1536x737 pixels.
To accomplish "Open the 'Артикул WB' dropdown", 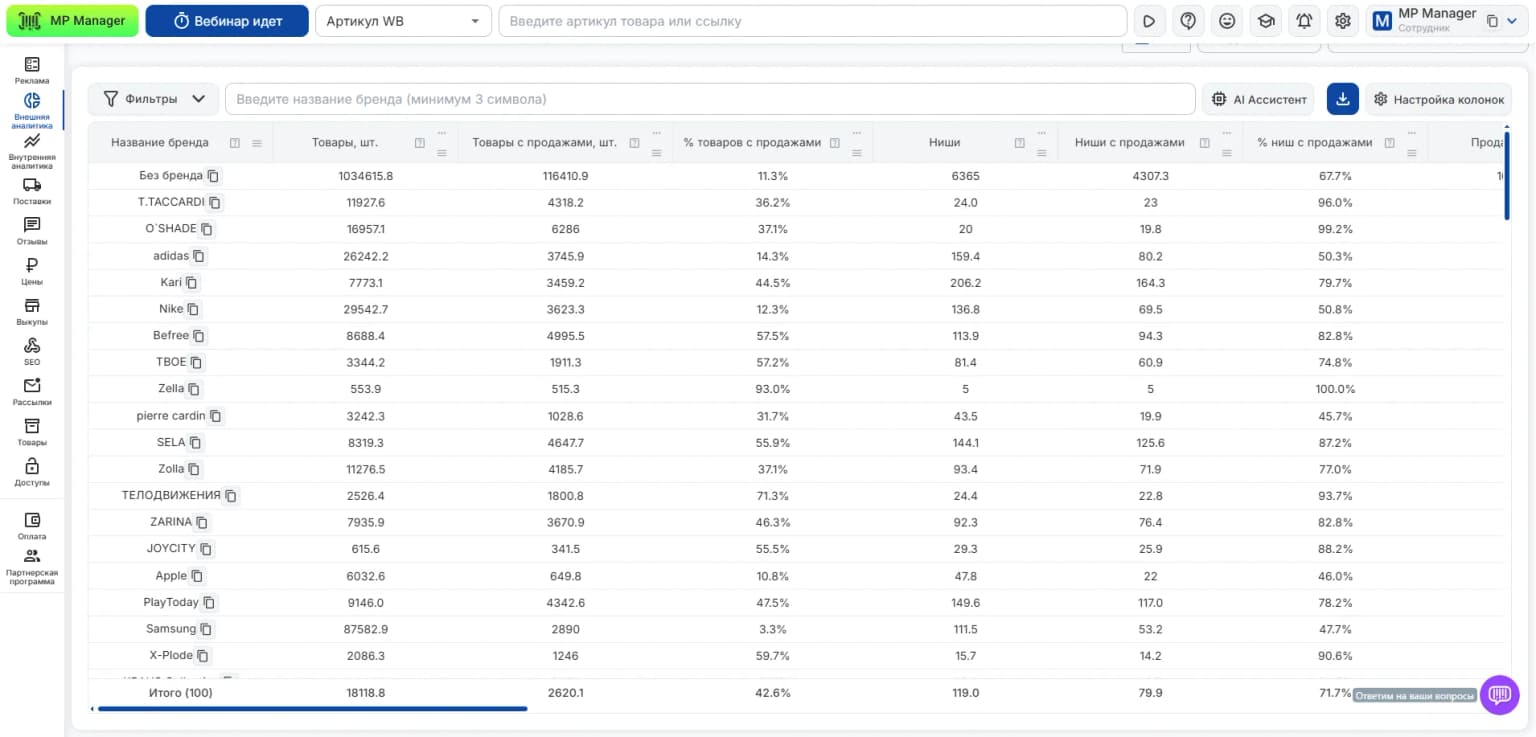I will pos(403,21).
